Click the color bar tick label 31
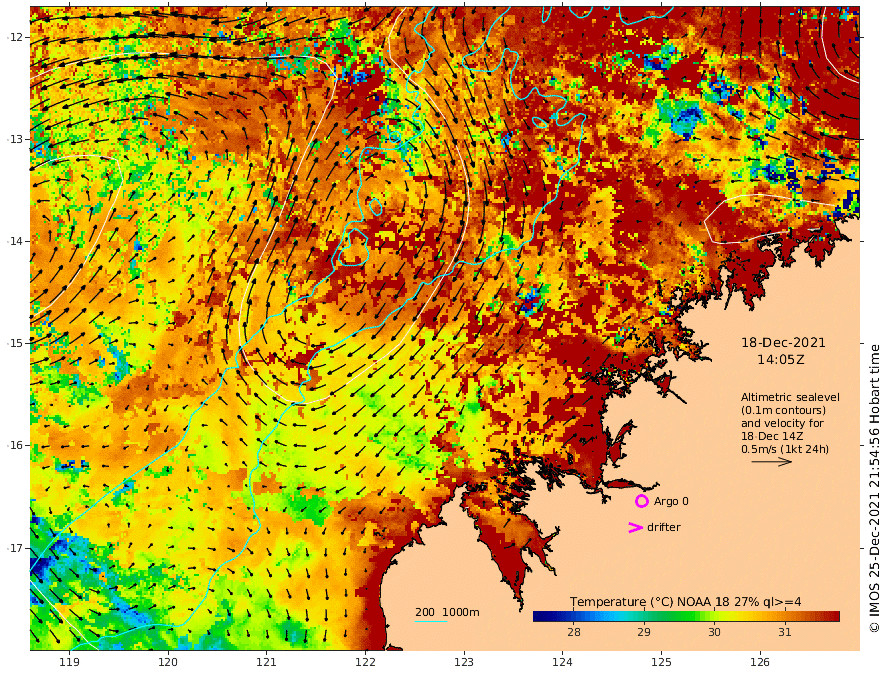The width and height of the screenshot is (880, 680). (785, 632)
